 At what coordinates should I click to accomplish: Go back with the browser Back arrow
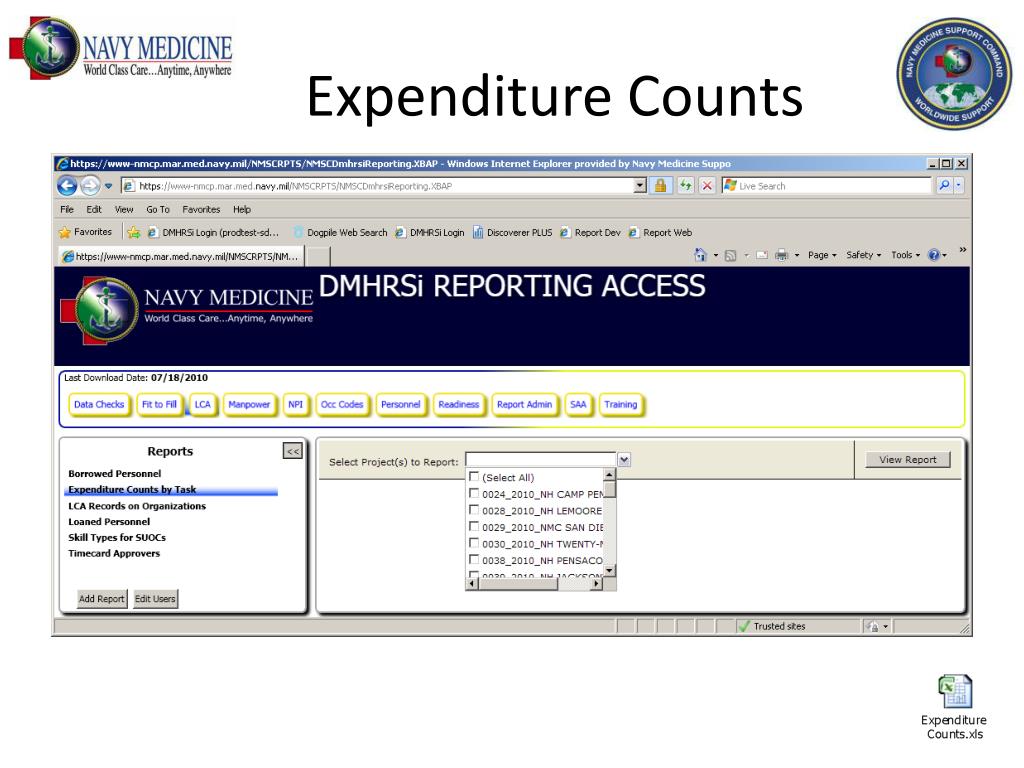(x=67, y=186)
